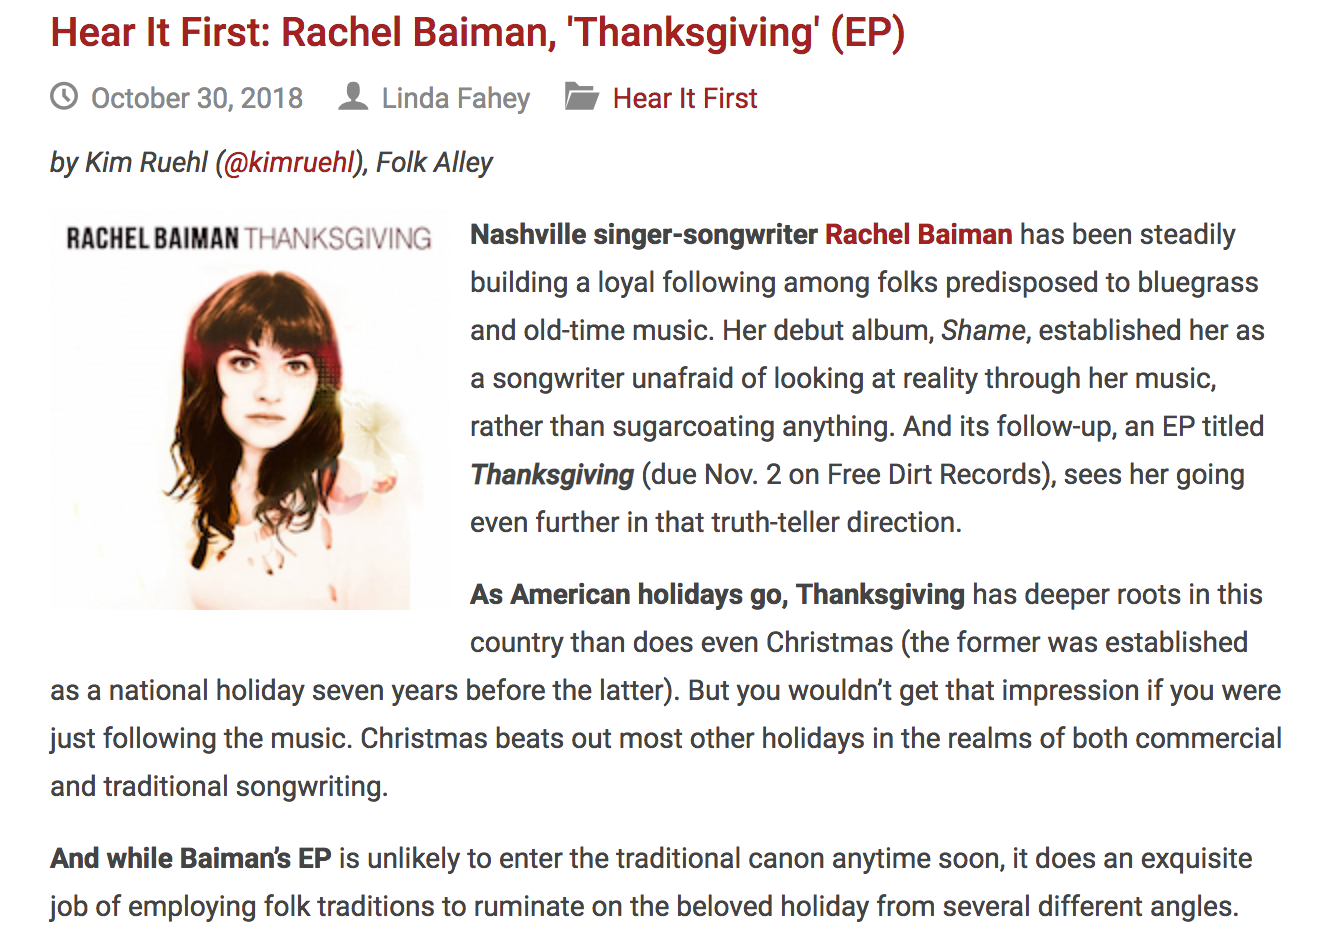This screenshot has width=1324, height=944.
Task: Open the Rachel Baiman link in the paragraph
Action: tap(918, 234)
